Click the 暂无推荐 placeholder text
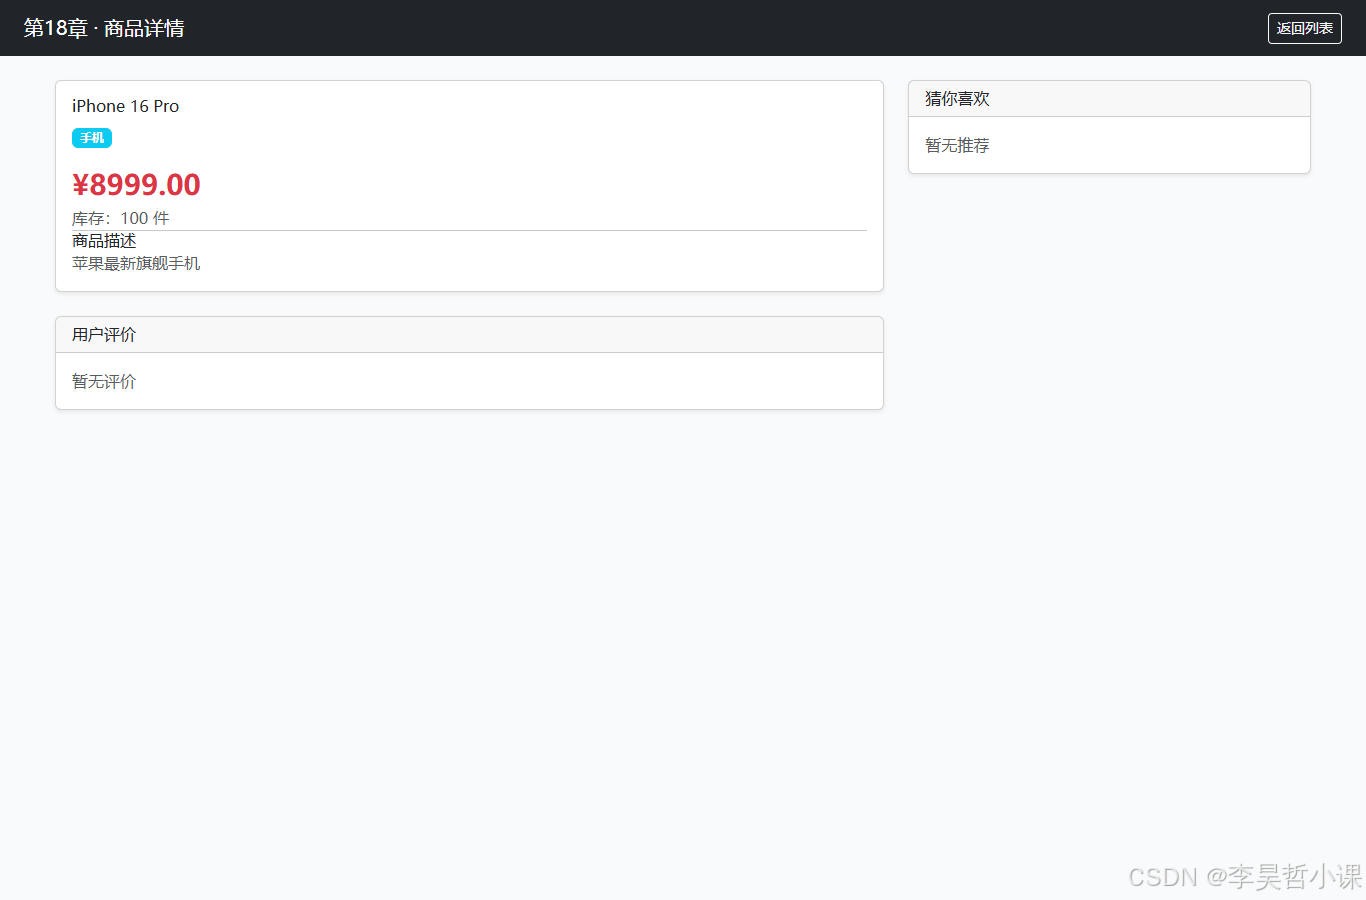 click(957, 145)
